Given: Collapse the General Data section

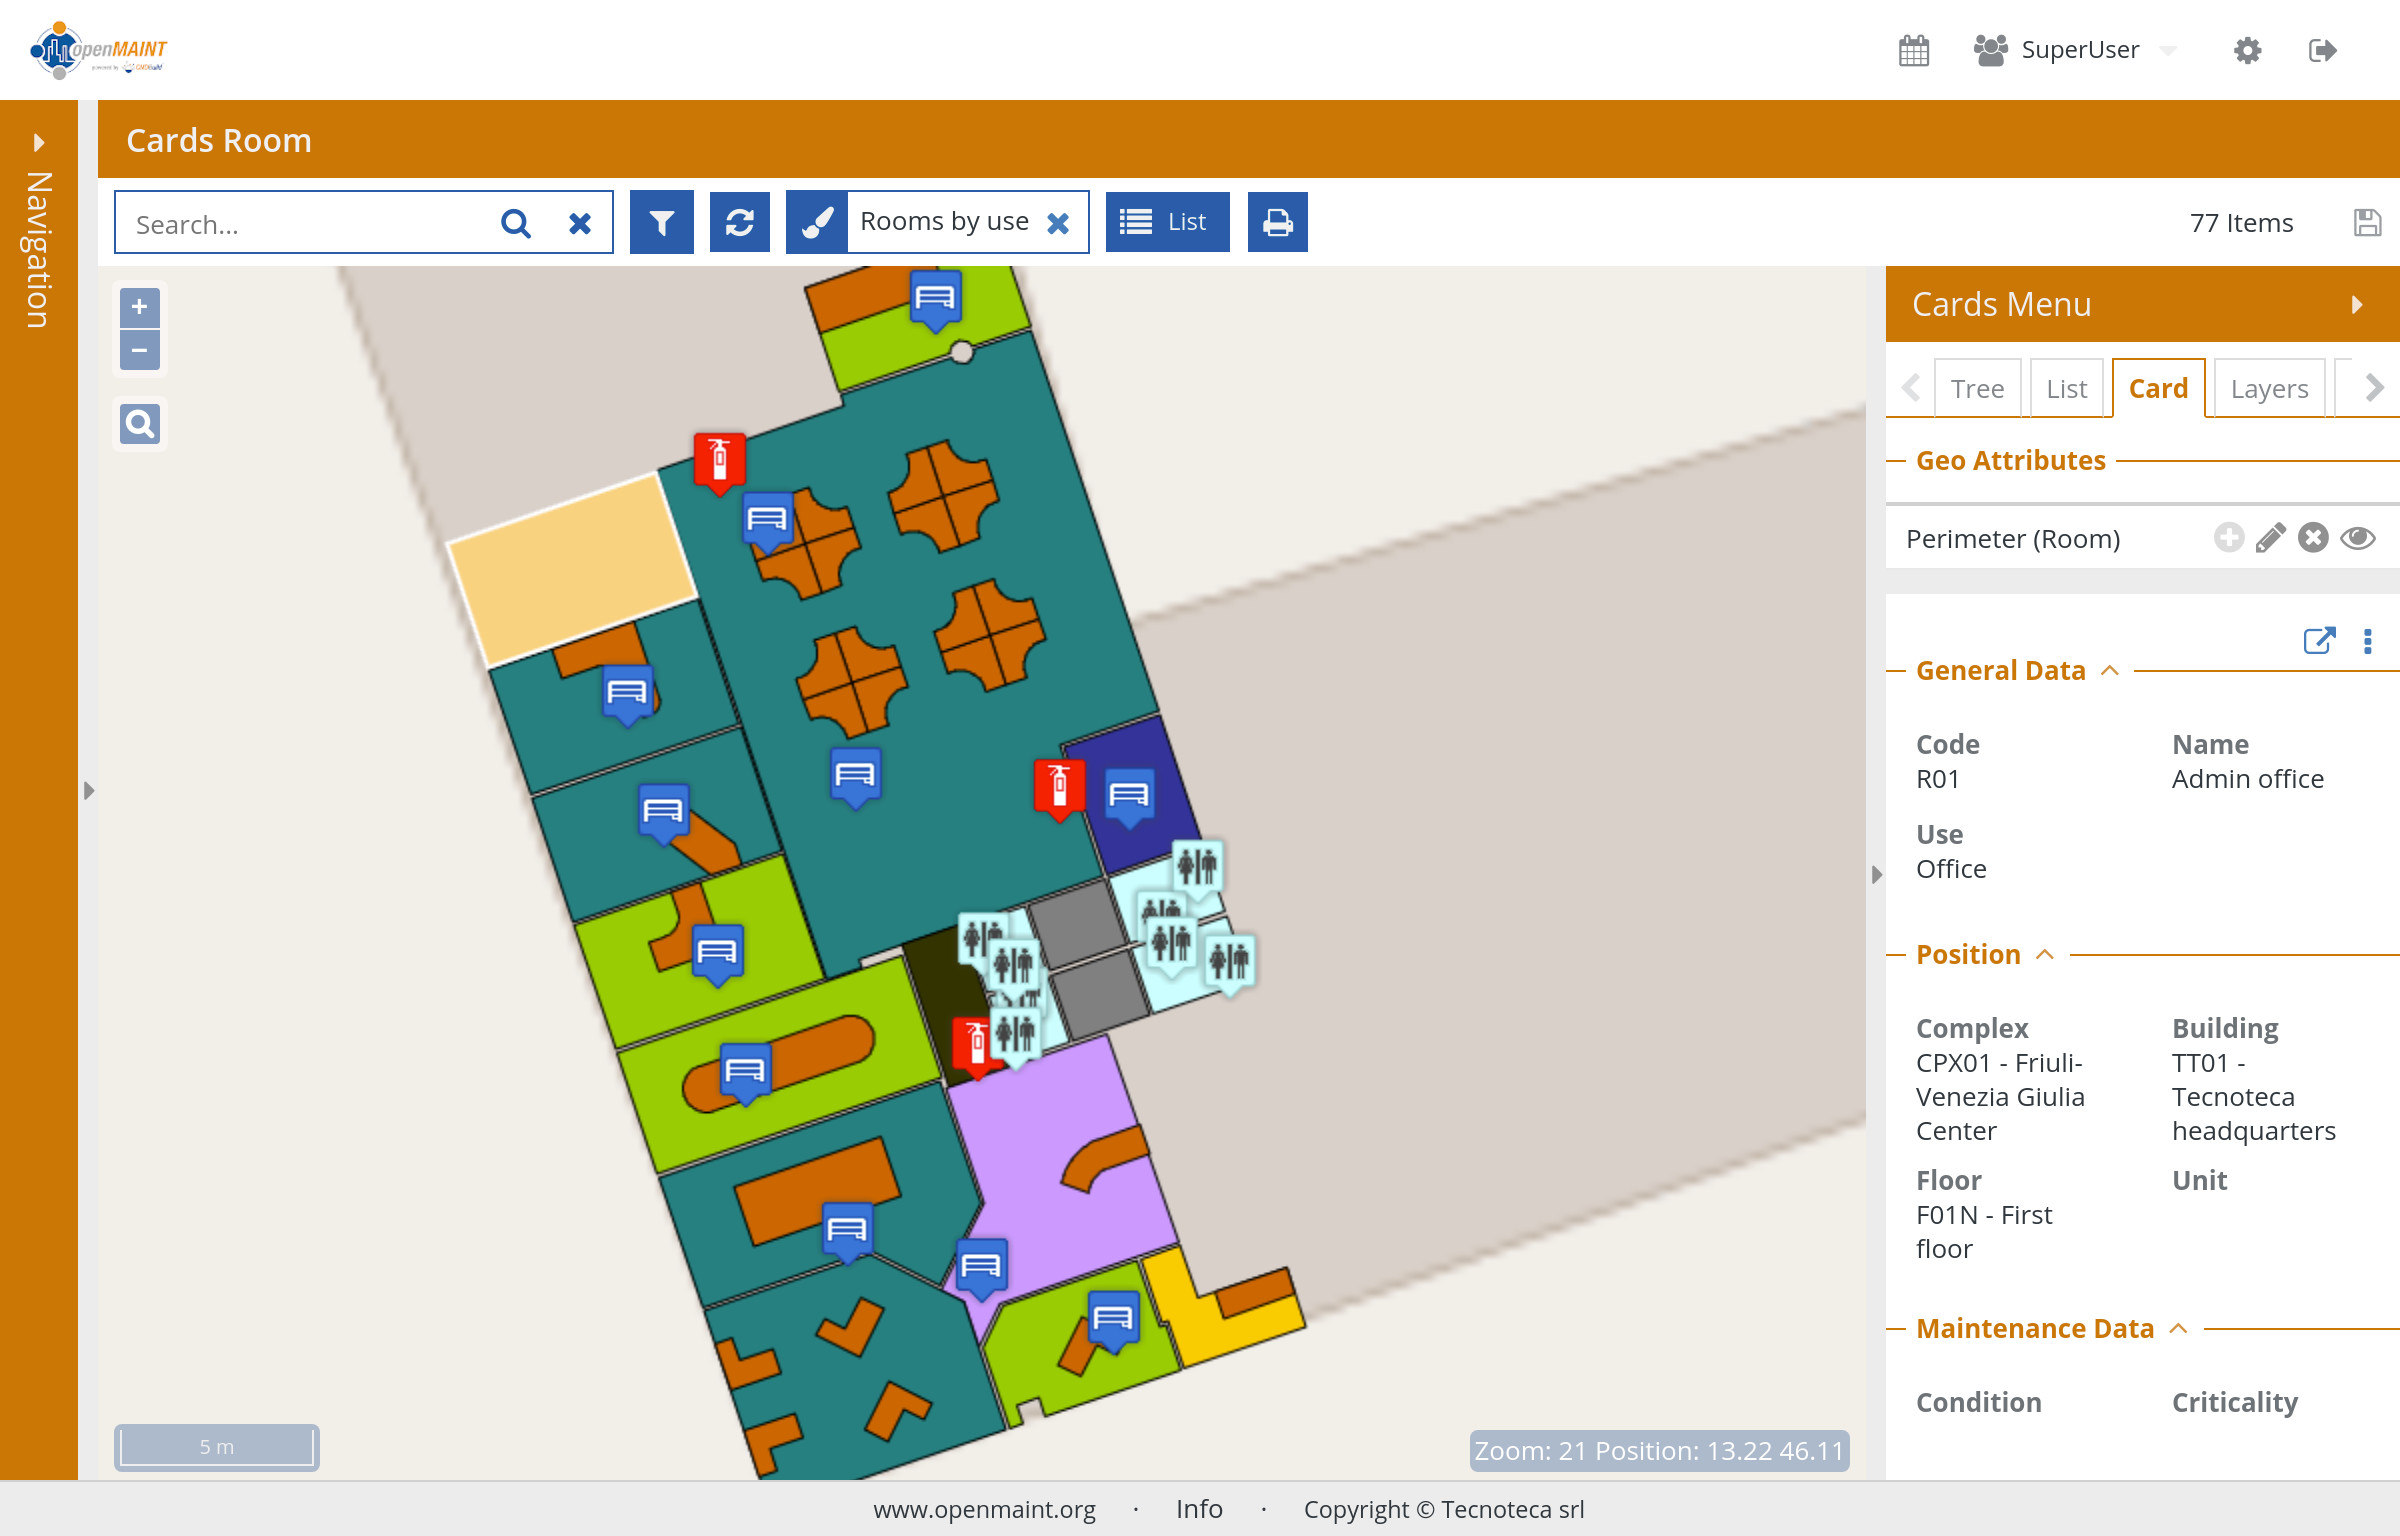Looking at the screenshot, I should (x=2110, y=670).
